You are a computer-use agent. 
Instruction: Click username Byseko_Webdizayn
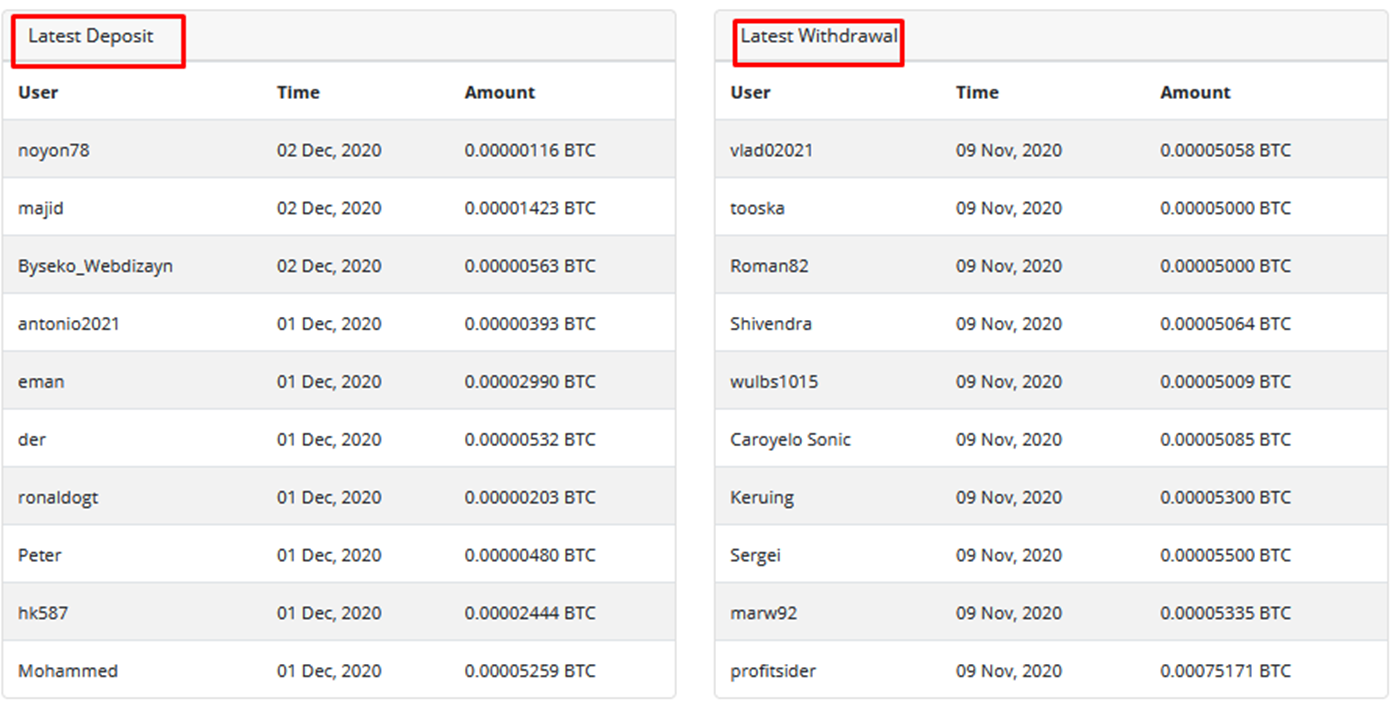[95, 267]
